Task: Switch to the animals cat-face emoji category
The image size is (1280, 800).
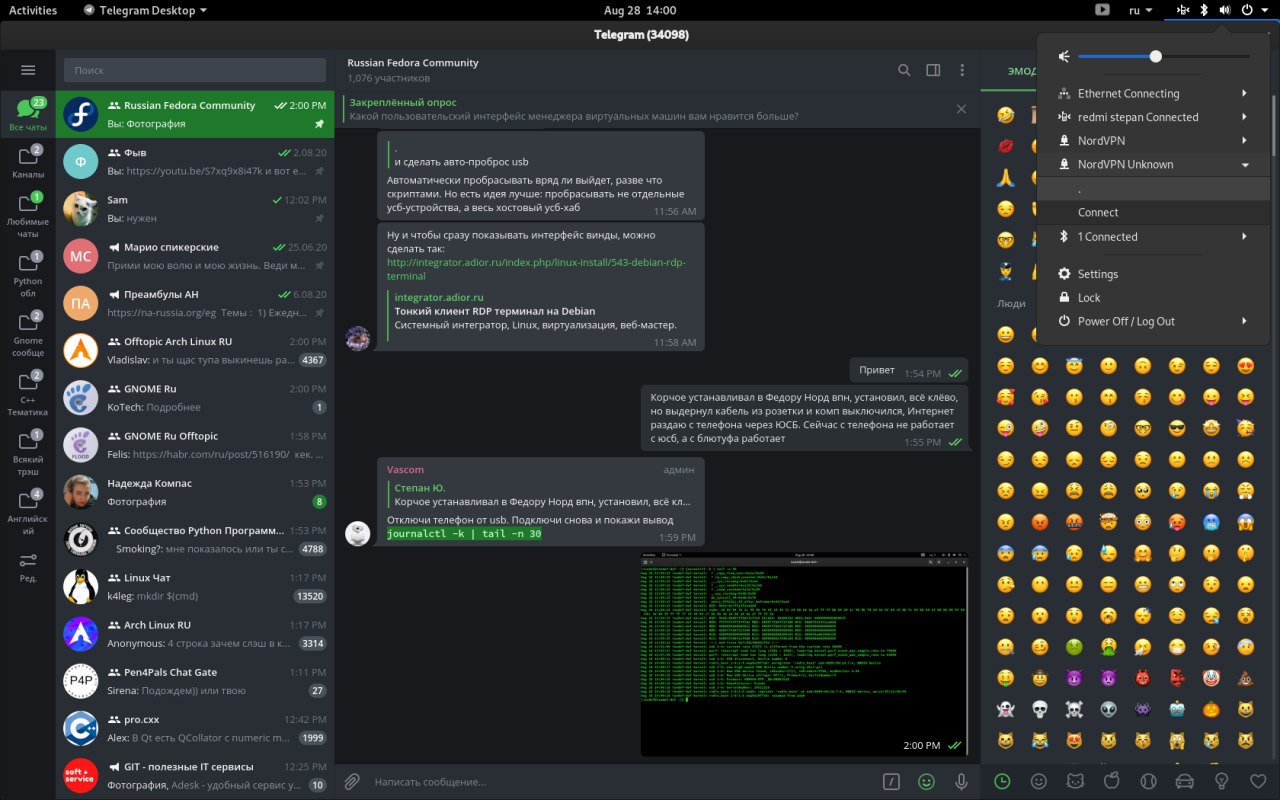Action: point(1075,781)
